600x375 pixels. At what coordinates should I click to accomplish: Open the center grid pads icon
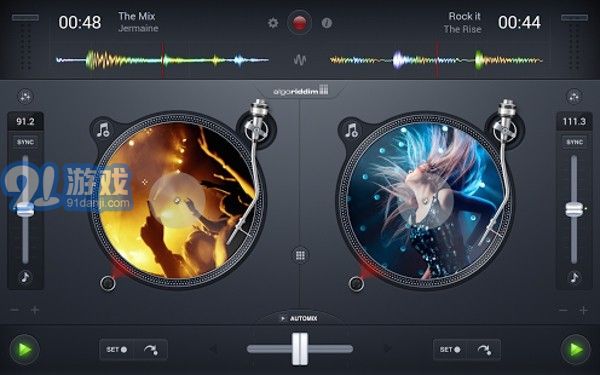click(x=300, y=255)
